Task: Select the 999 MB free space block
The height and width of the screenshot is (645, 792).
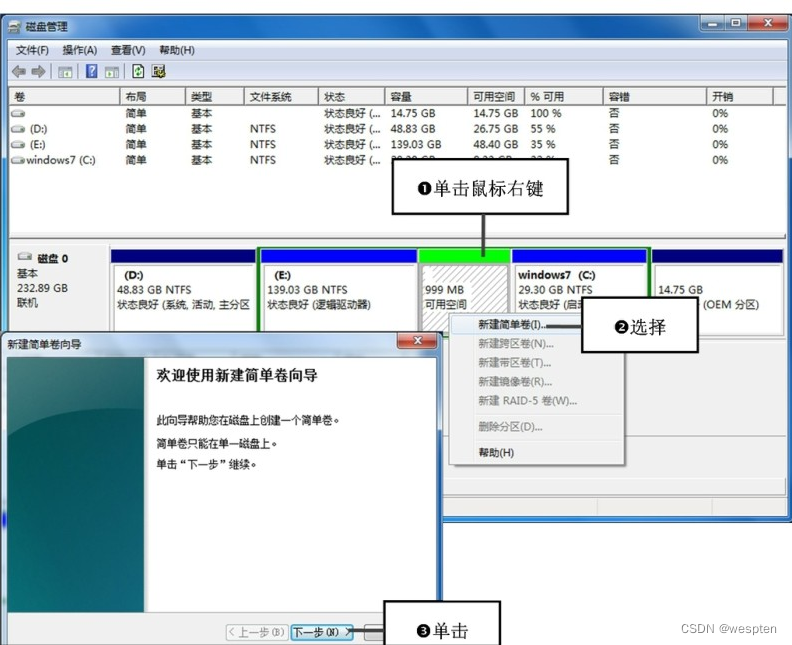Action: tap(464, 288)
